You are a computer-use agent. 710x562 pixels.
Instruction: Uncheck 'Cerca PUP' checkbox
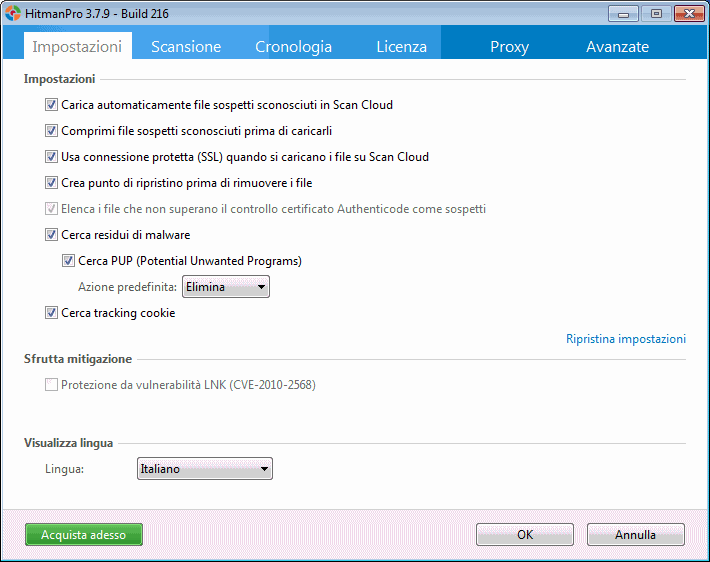[x=68, y=261]
